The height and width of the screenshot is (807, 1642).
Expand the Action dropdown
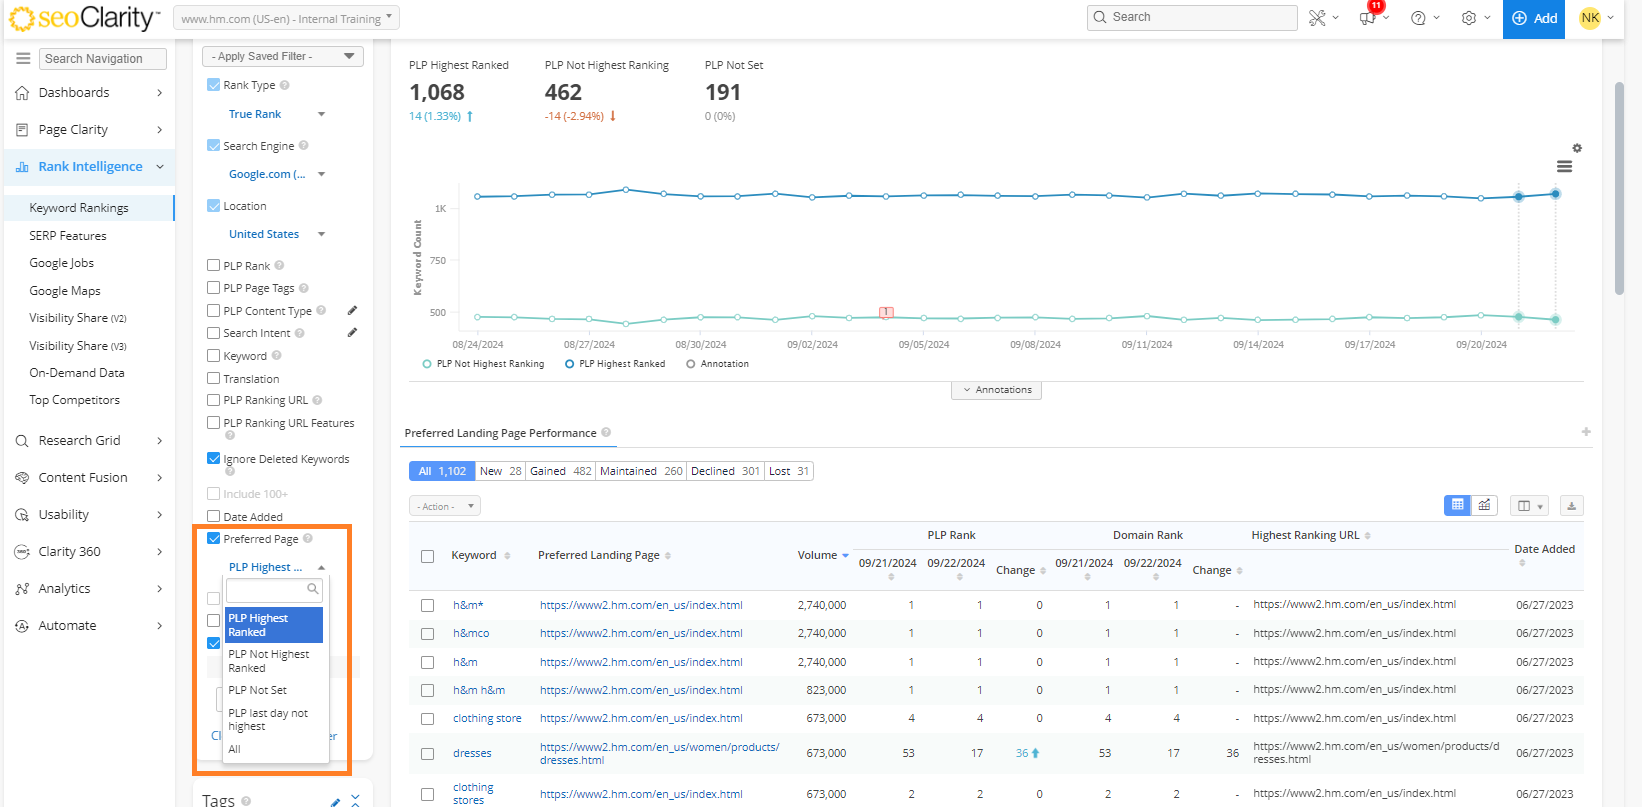[444, 506]
